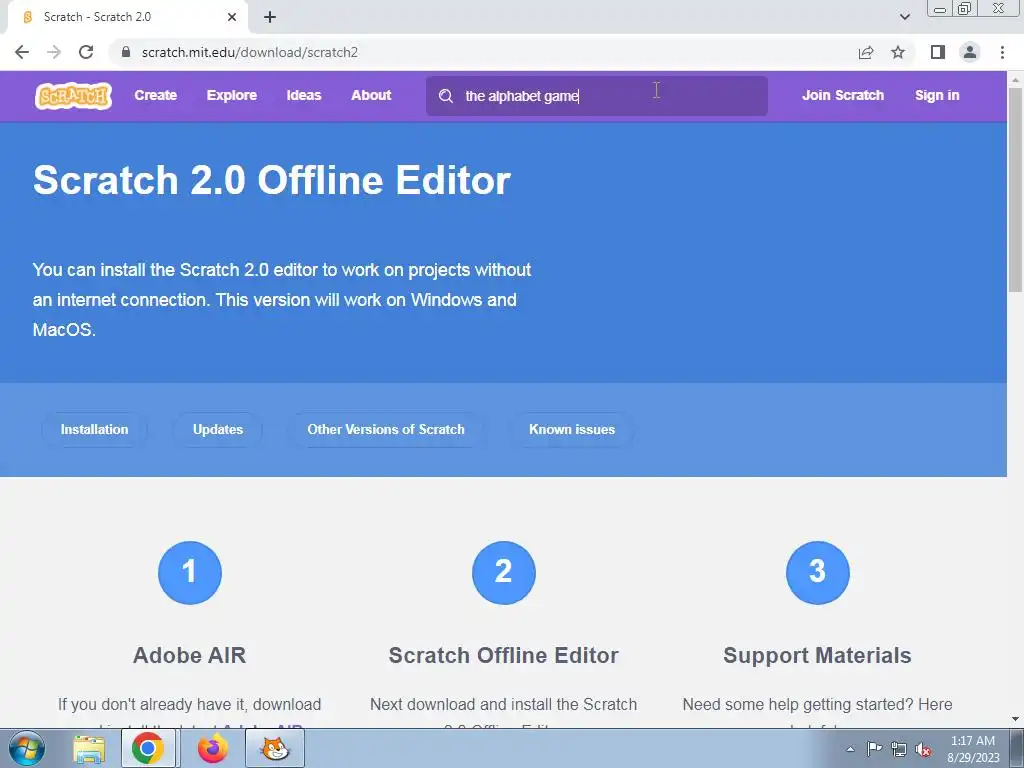Go back using browser back arrow
The width and height of the screenshot is (1024, 768).
pyautogui.click(x=22, y=52)
